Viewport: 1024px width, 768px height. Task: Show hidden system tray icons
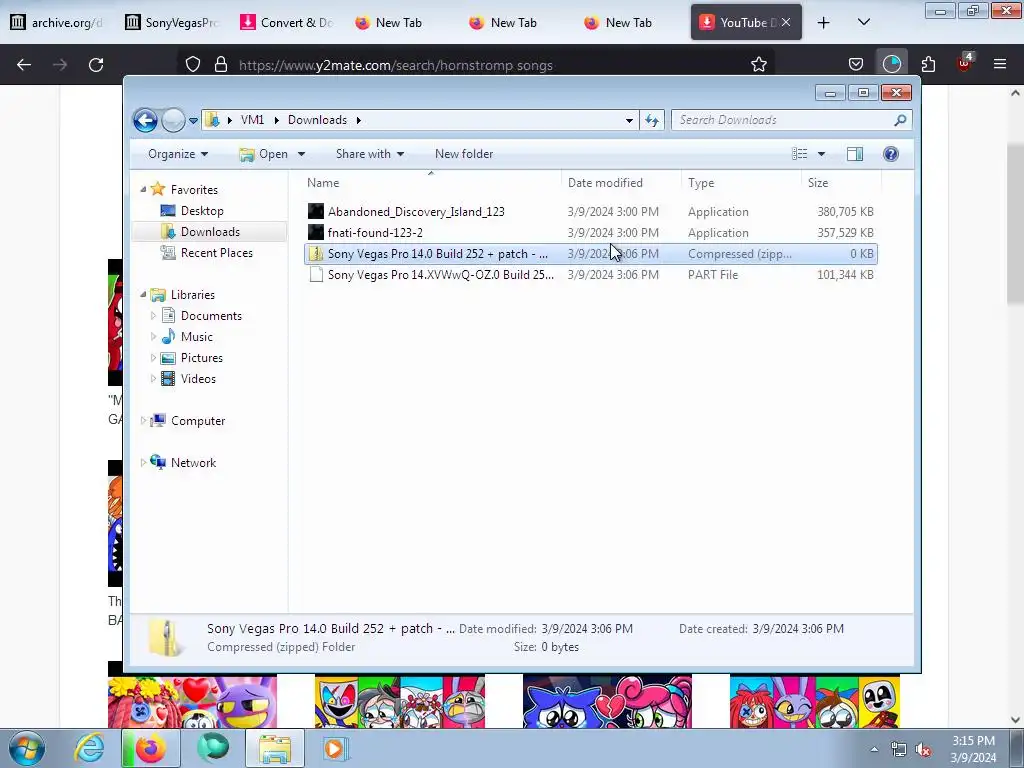coord(874,749)
